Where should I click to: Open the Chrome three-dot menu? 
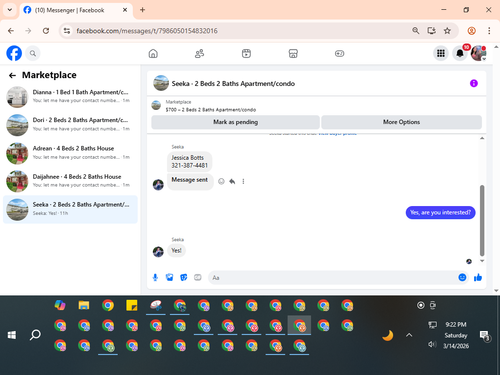tap(489, 31)
